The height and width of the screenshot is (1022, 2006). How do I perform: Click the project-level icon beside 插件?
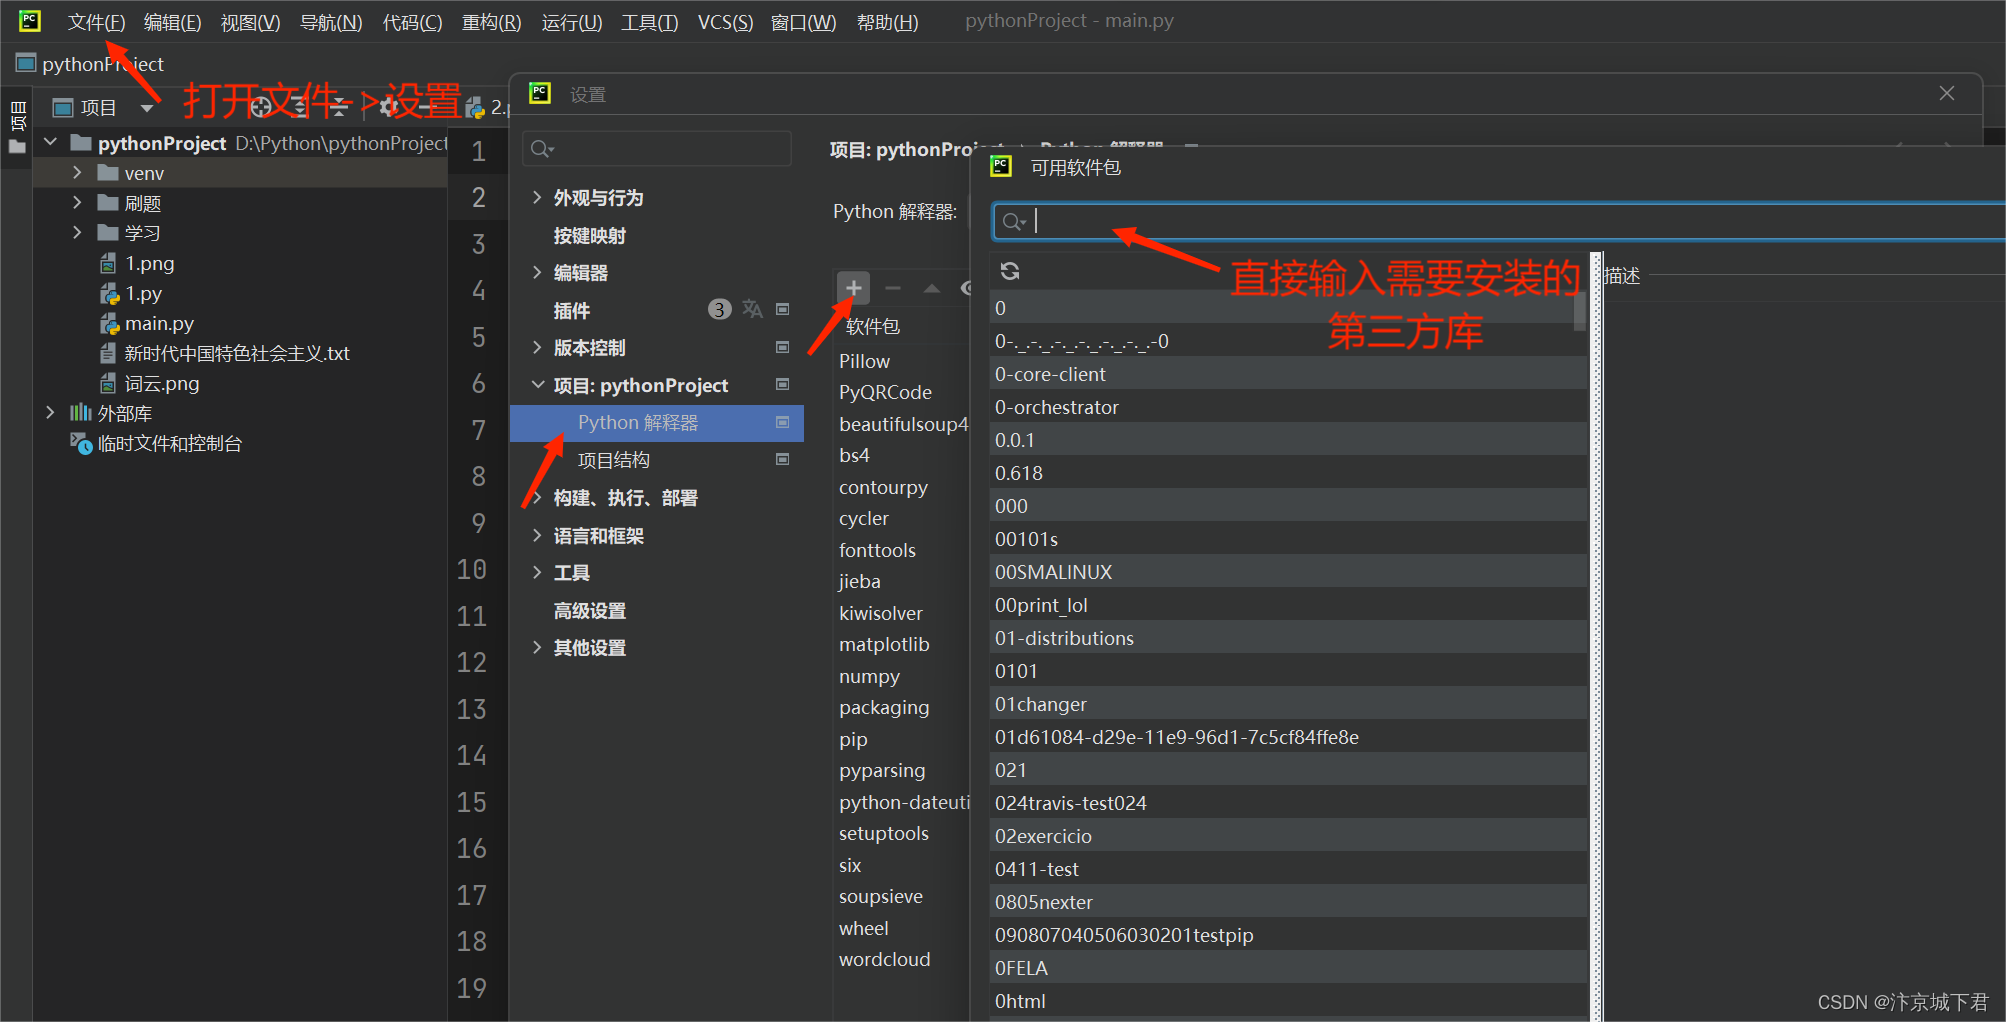click(x=783, y=310)
